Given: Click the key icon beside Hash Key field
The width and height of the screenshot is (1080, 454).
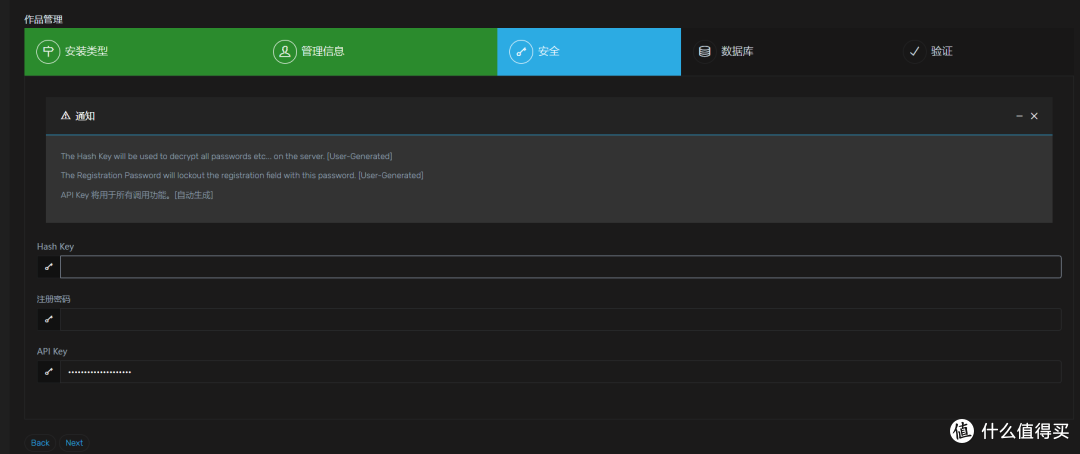Looking at the screenshot, I should click(x=48, y=267).
